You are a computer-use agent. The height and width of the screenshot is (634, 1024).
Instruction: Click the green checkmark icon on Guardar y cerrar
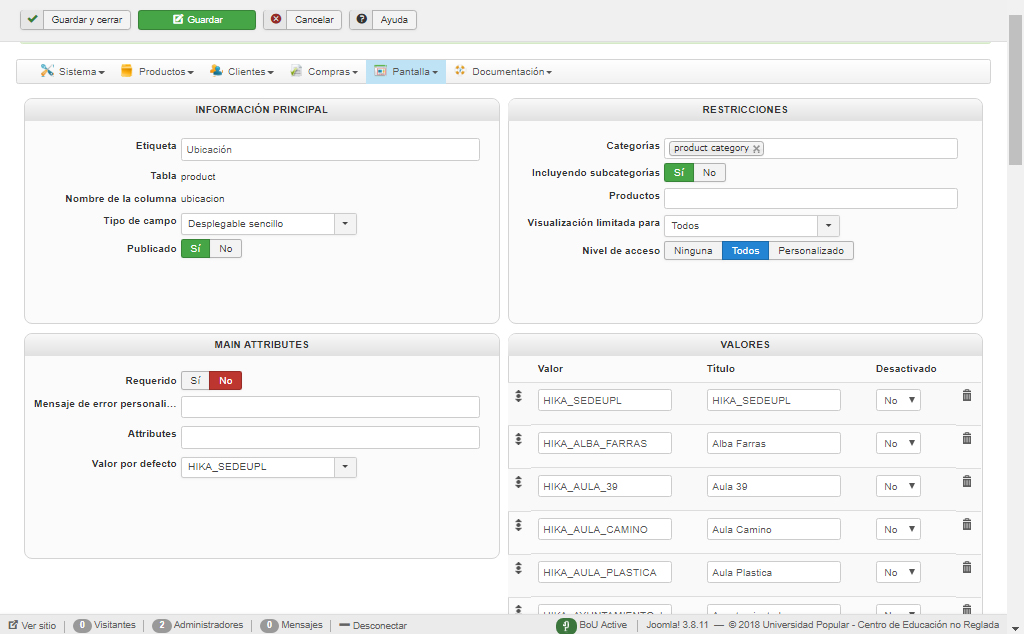(x=32, y=20)
